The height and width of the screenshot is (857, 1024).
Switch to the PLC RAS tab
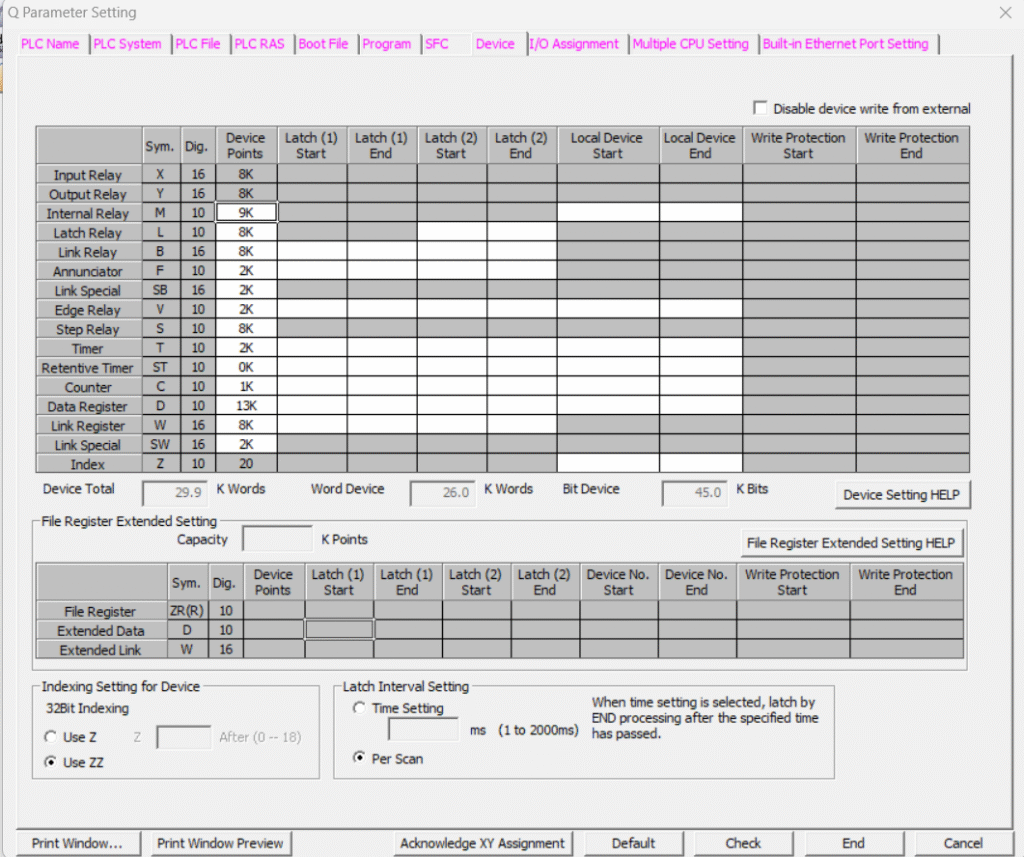[260, 44]
